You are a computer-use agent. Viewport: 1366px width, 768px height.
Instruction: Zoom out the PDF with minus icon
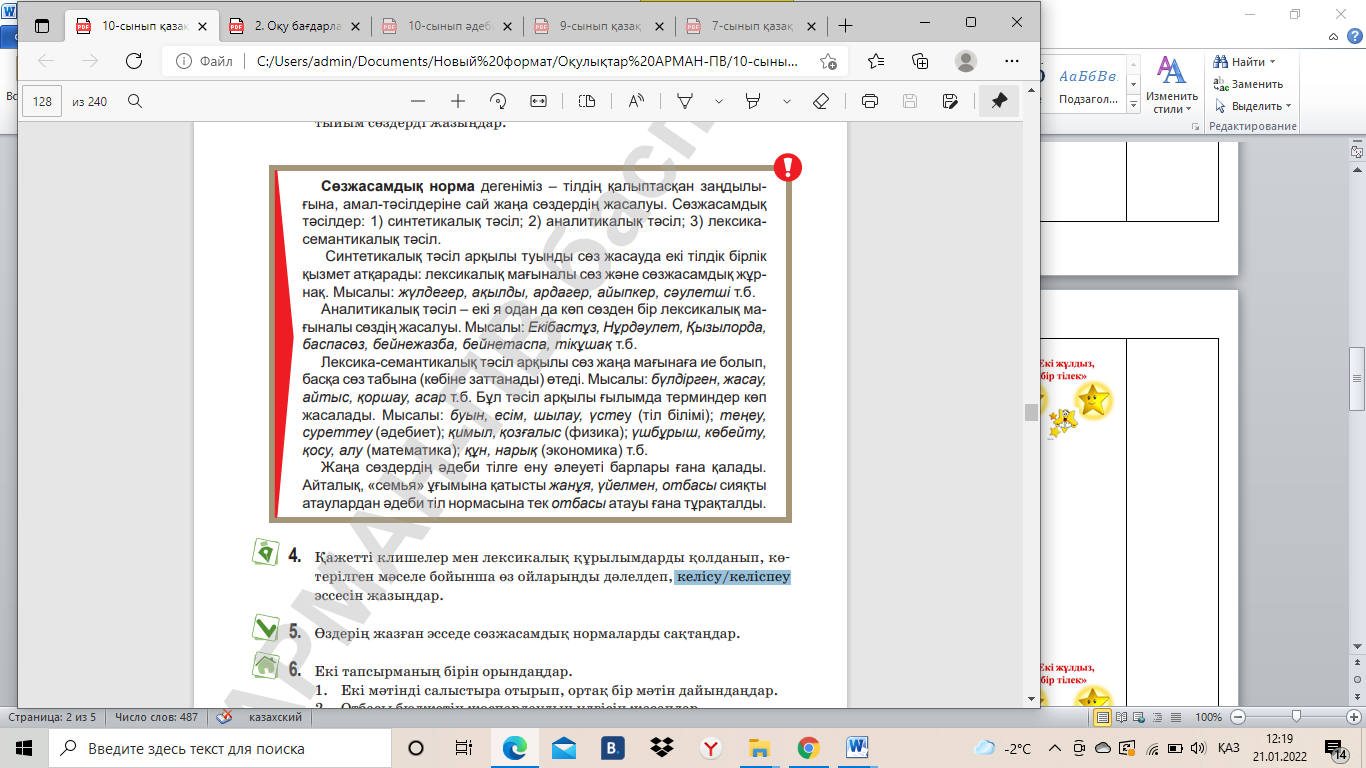click(x=418, y=101)
